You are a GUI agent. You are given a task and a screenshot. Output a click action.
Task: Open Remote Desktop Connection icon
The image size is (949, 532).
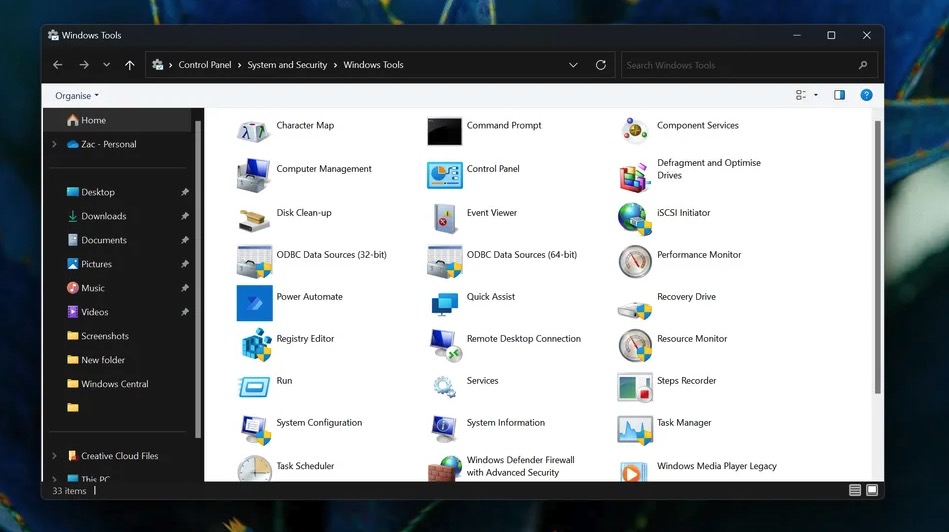tap(445, 346)
